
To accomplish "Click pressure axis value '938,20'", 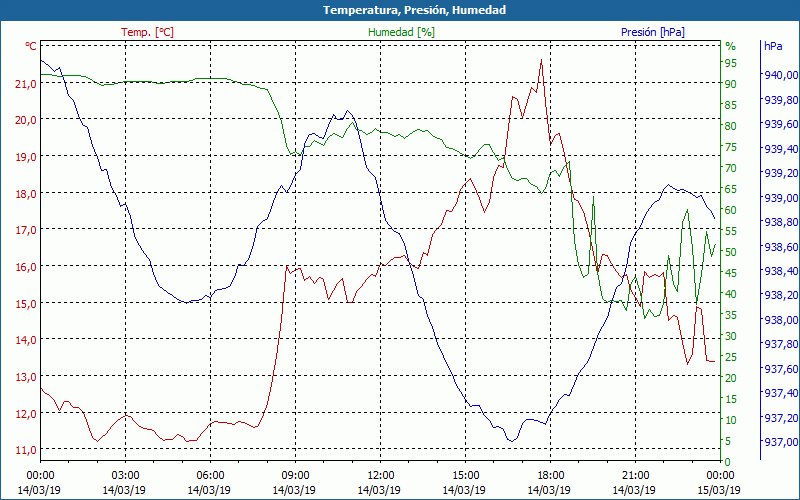I will (780, 295).
